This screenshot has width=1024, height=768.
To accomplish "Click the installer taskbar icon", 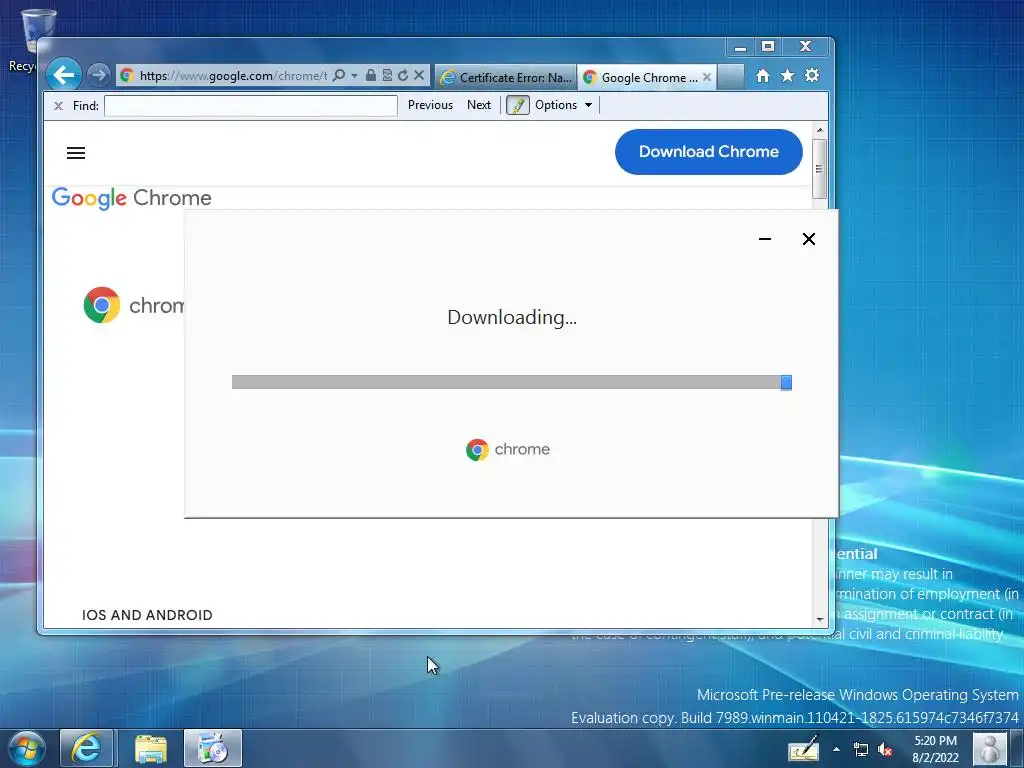I will pyautogui.click(x=213, y=748).
